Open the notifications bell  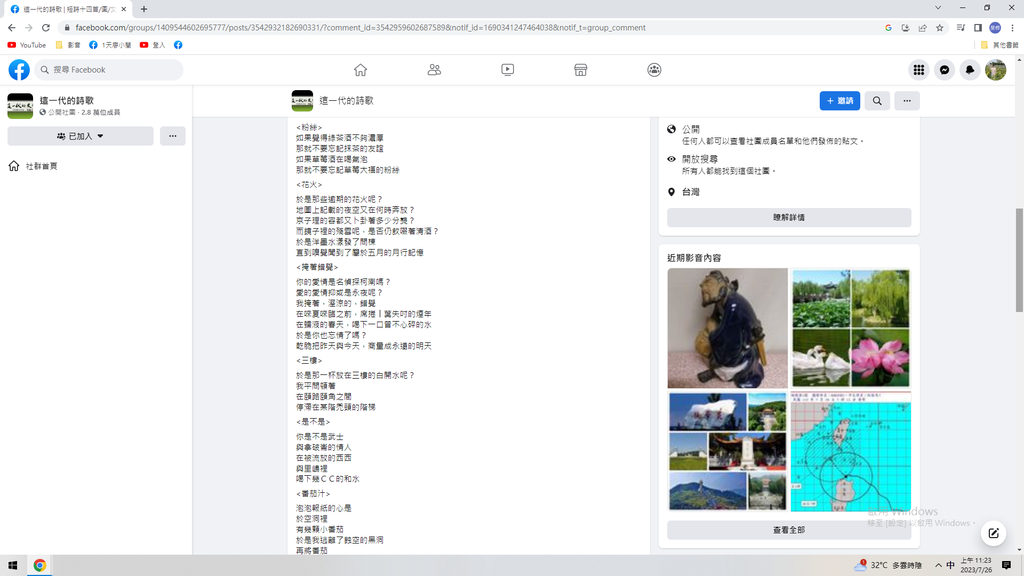pyautogui.click(x=969, y=70)
